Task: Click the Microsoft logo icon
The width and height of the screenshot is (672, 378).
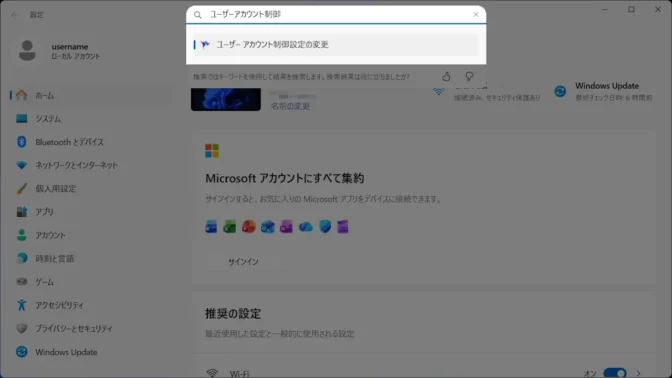Action: point(212,151)
